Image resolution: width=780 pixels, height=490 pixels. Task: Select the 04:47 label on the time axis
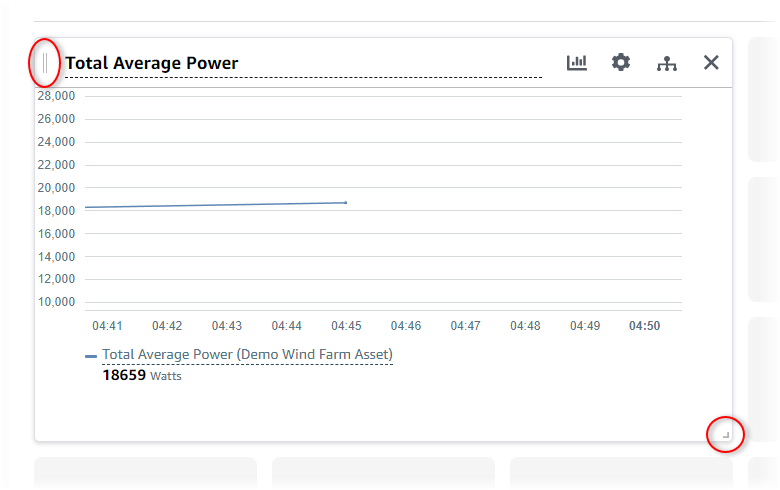coord(465,326)
